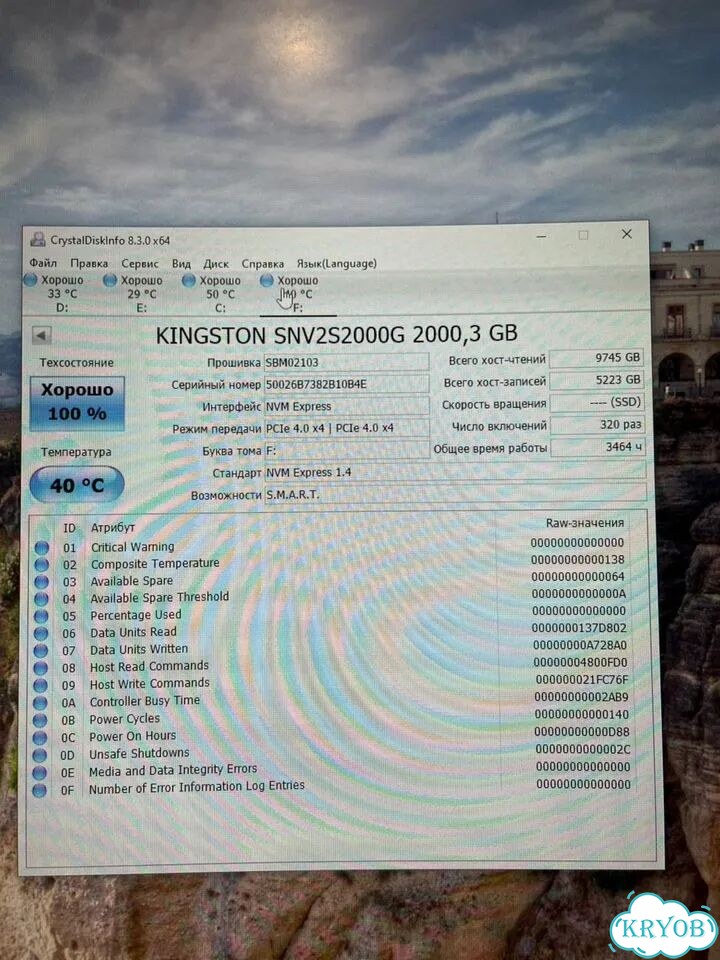Click the ID column header
Screen dimensions: 720x960
tap(69, 528)
